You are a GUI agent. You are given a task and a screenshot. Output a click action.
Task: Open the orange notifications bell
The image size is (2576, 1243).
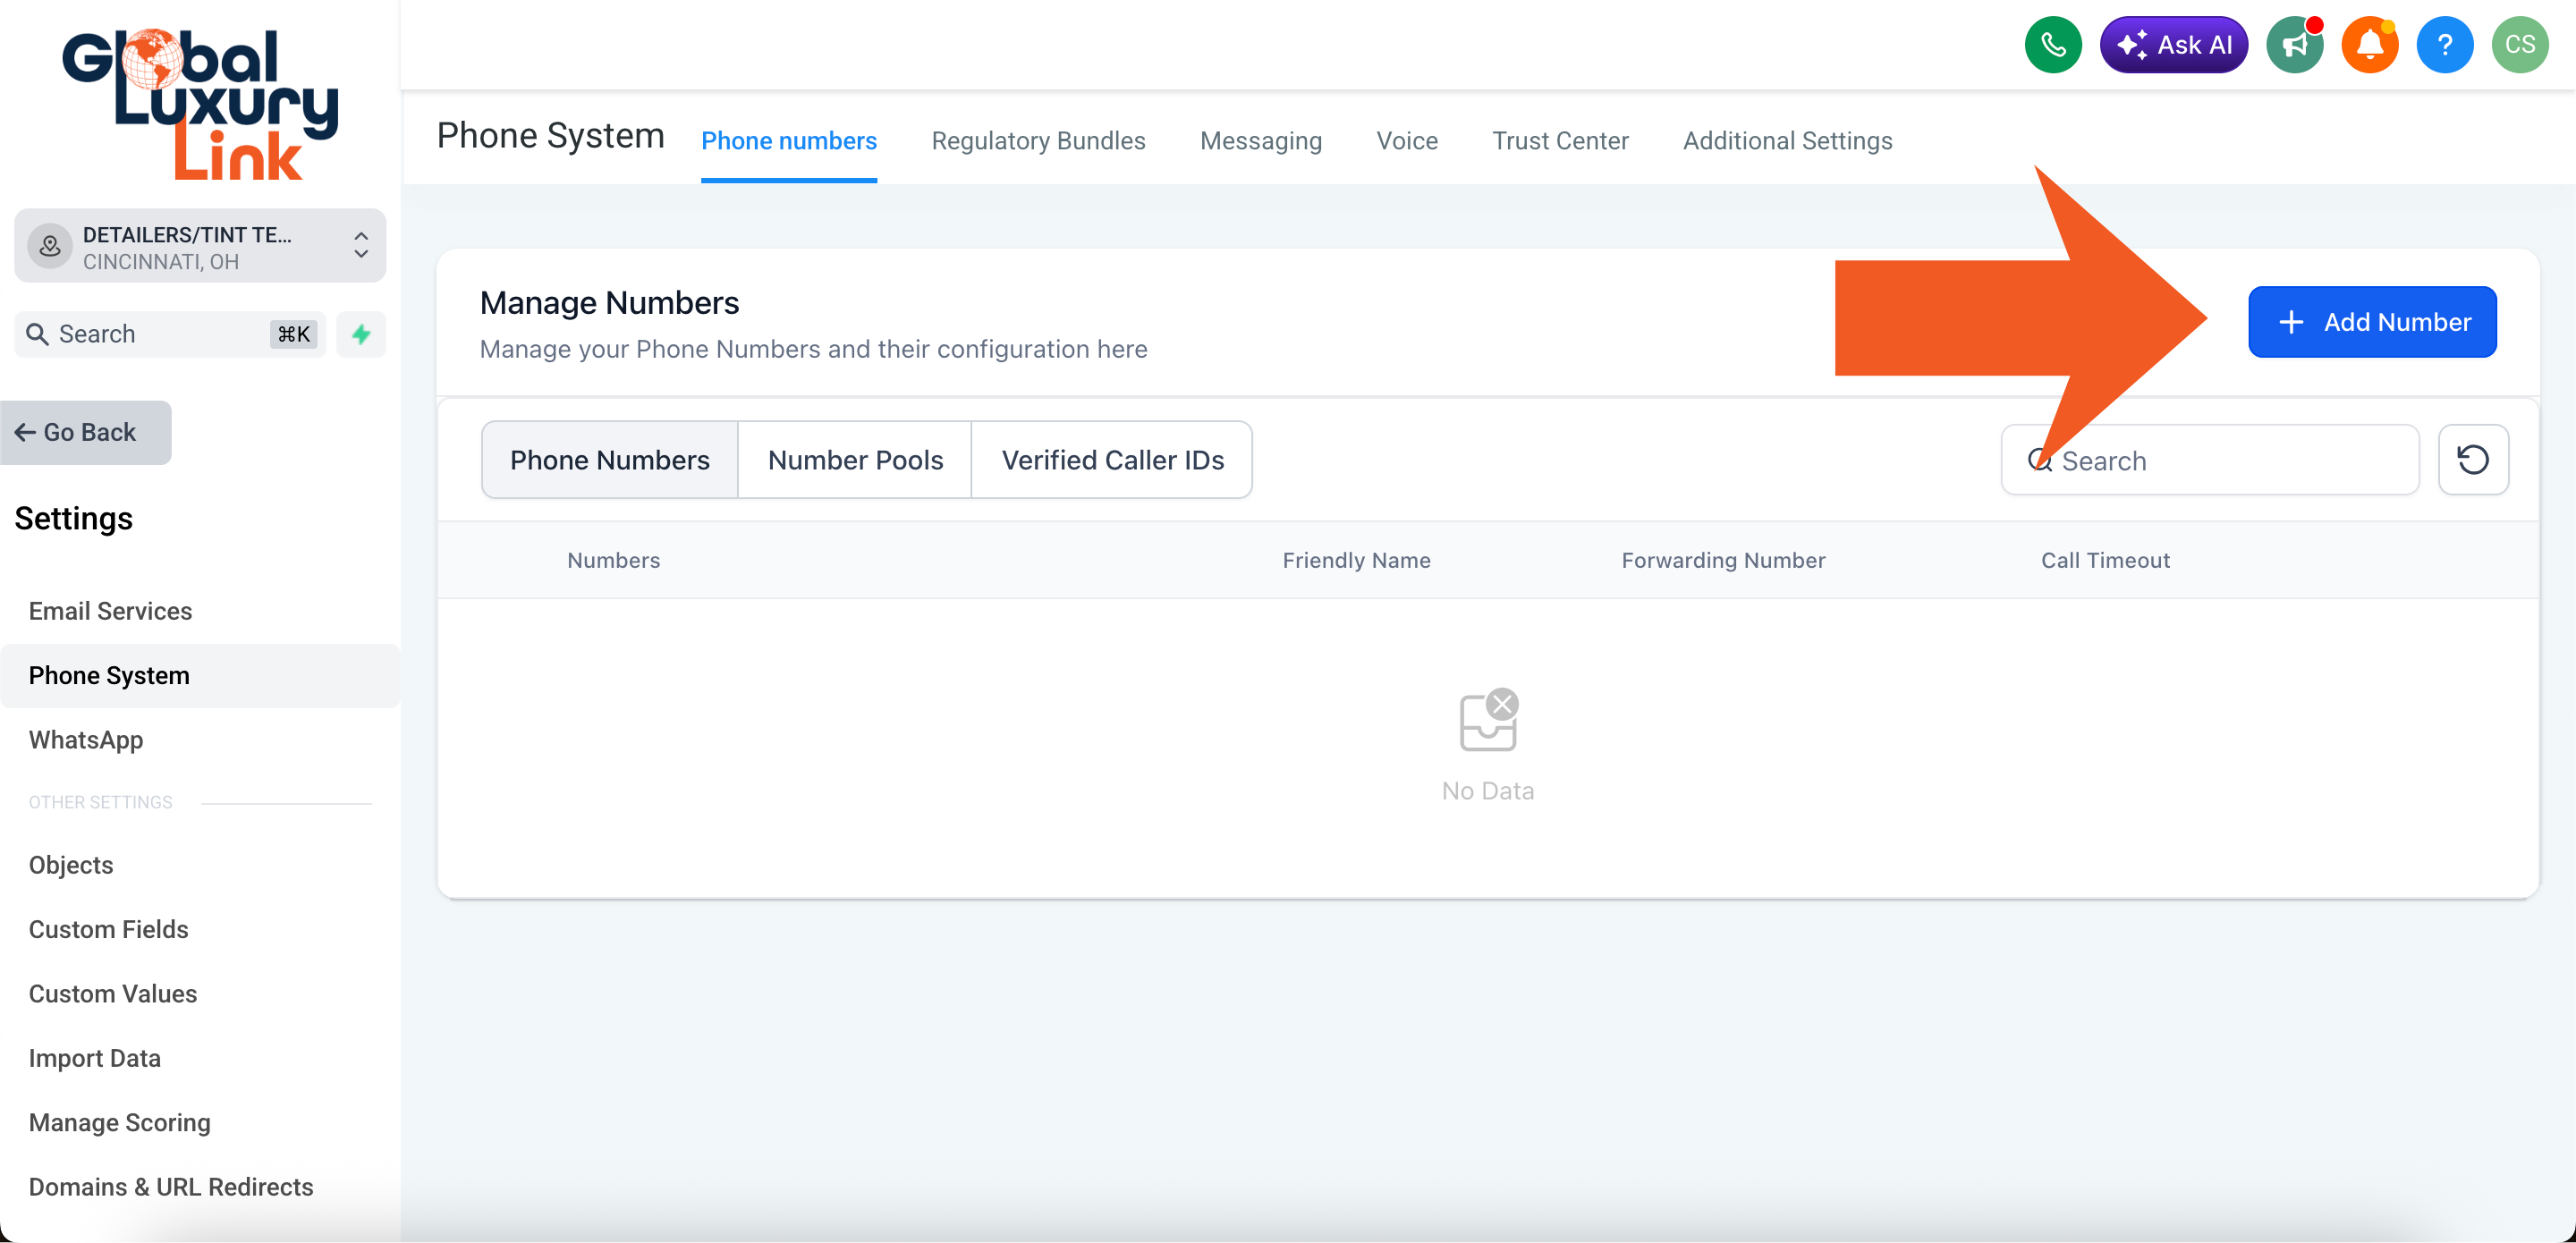[2369, 44]
